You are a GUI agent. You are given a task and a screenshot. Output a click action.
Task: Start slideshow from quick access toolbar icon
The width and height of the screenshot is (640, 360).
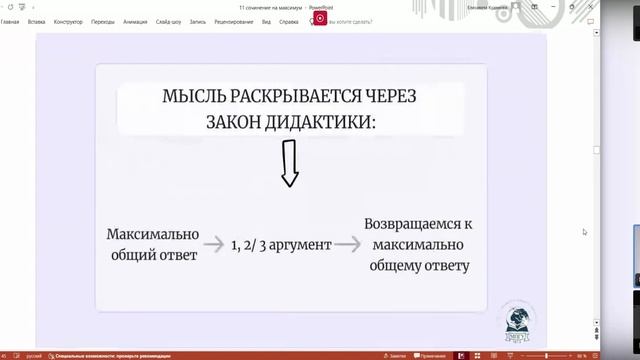pyautogui.click(x=22, y=7)
